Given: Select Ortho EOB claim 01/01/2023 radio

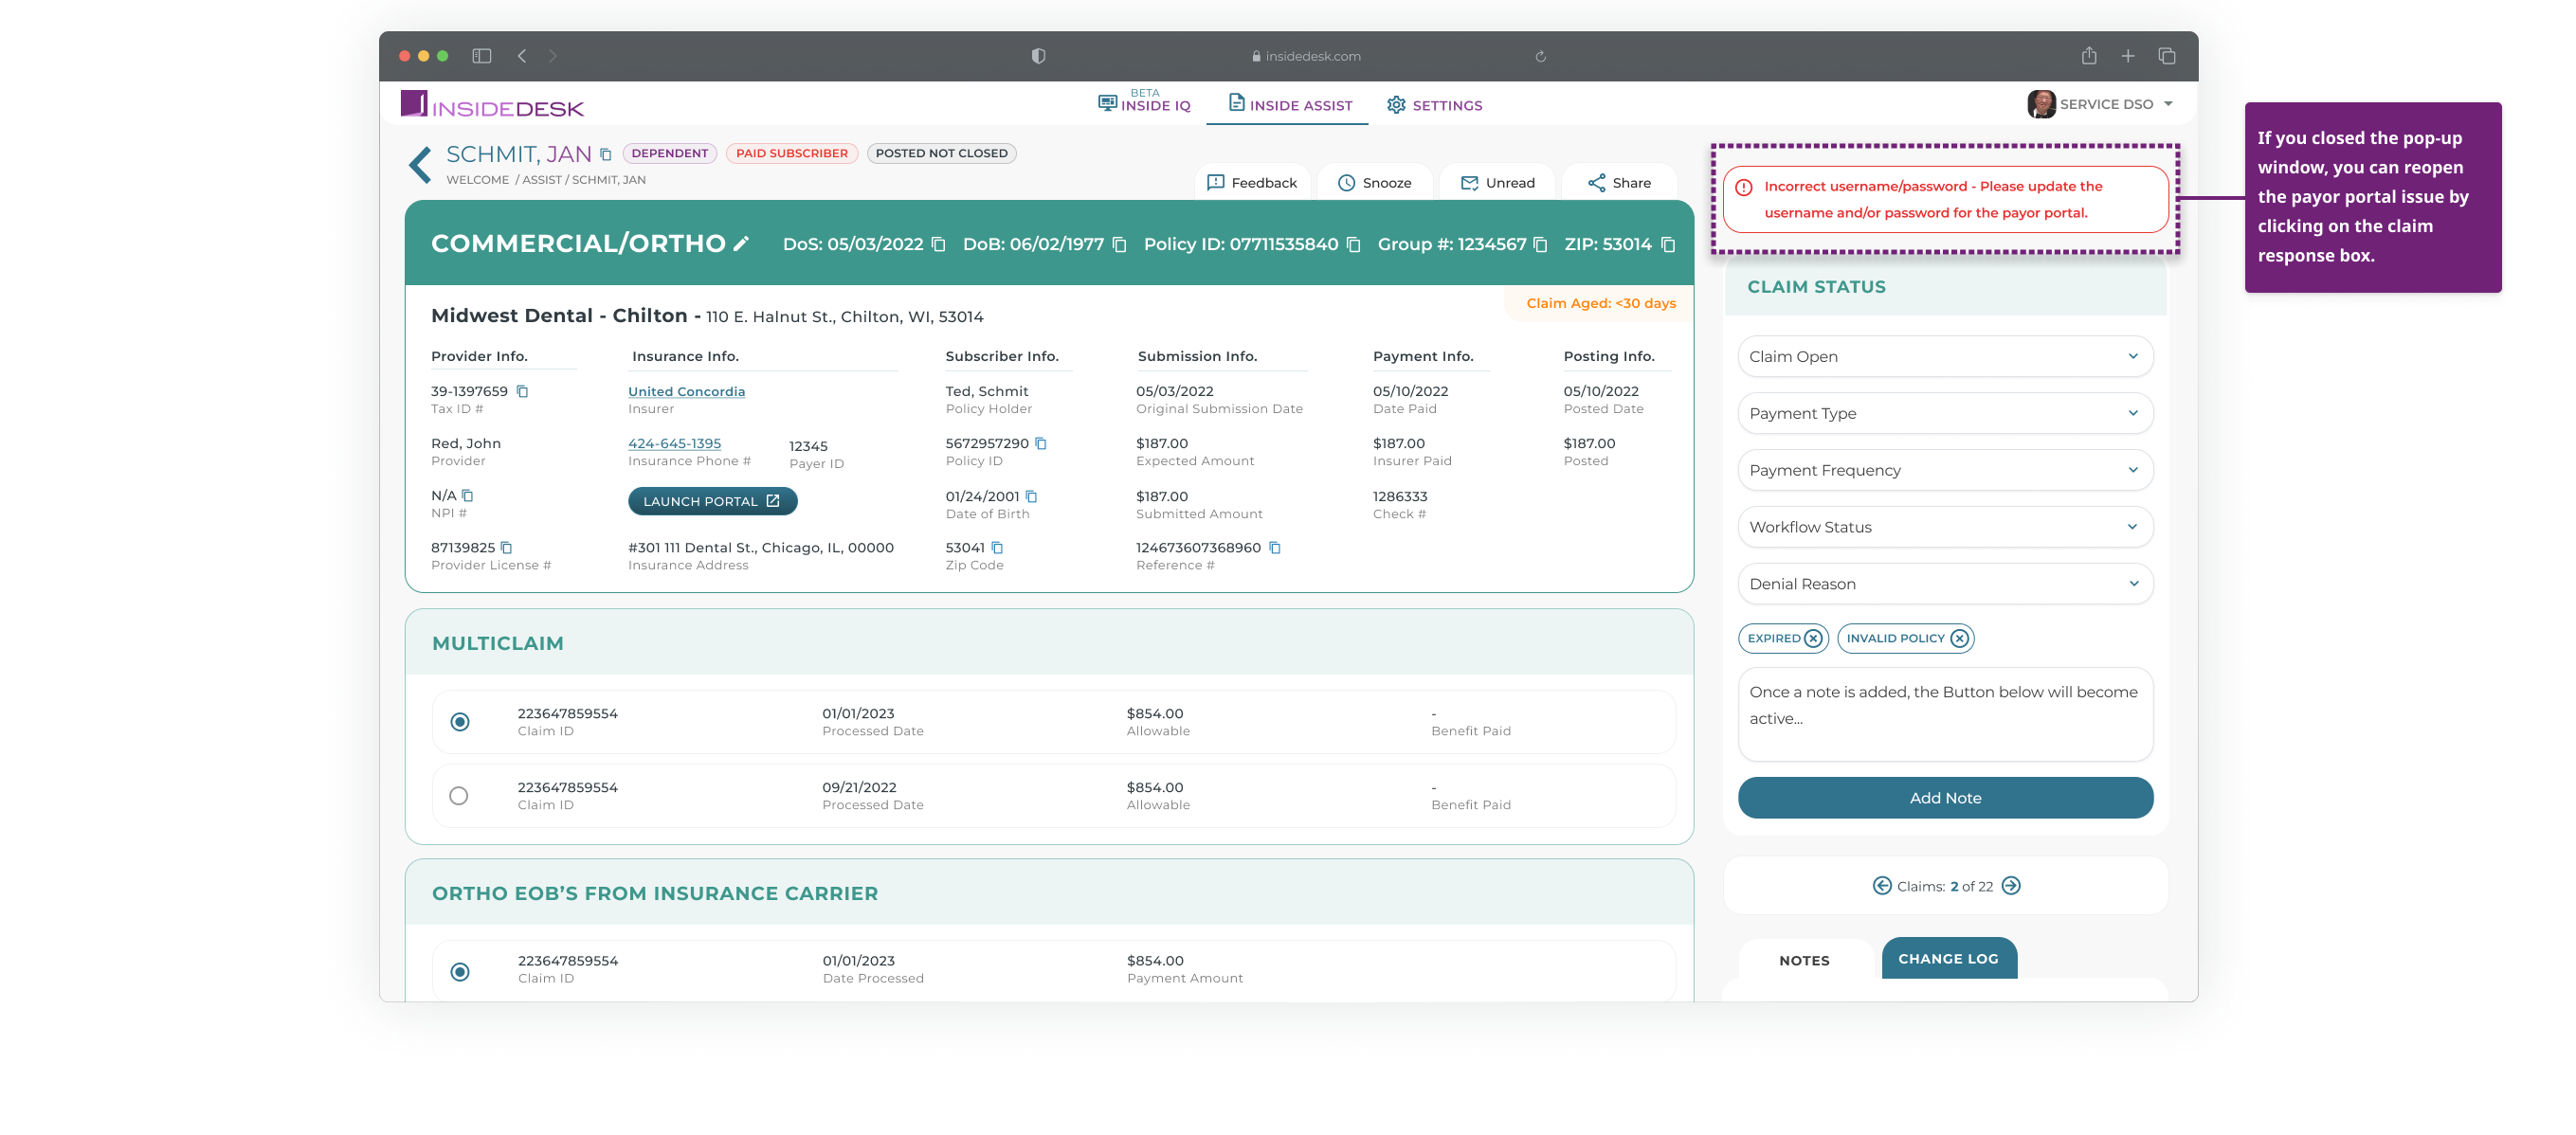Looking at the screenshot, I should [x=459, y=971].
